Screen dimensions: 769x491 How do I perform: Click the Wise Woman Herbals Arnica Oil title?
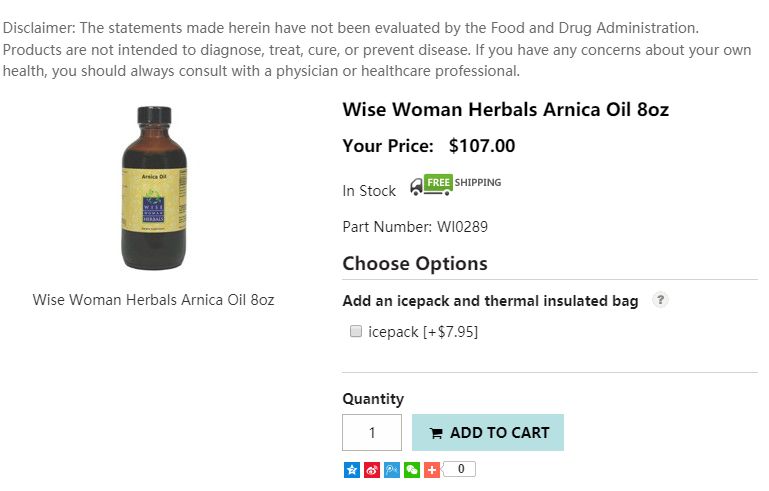coord(505,110)
